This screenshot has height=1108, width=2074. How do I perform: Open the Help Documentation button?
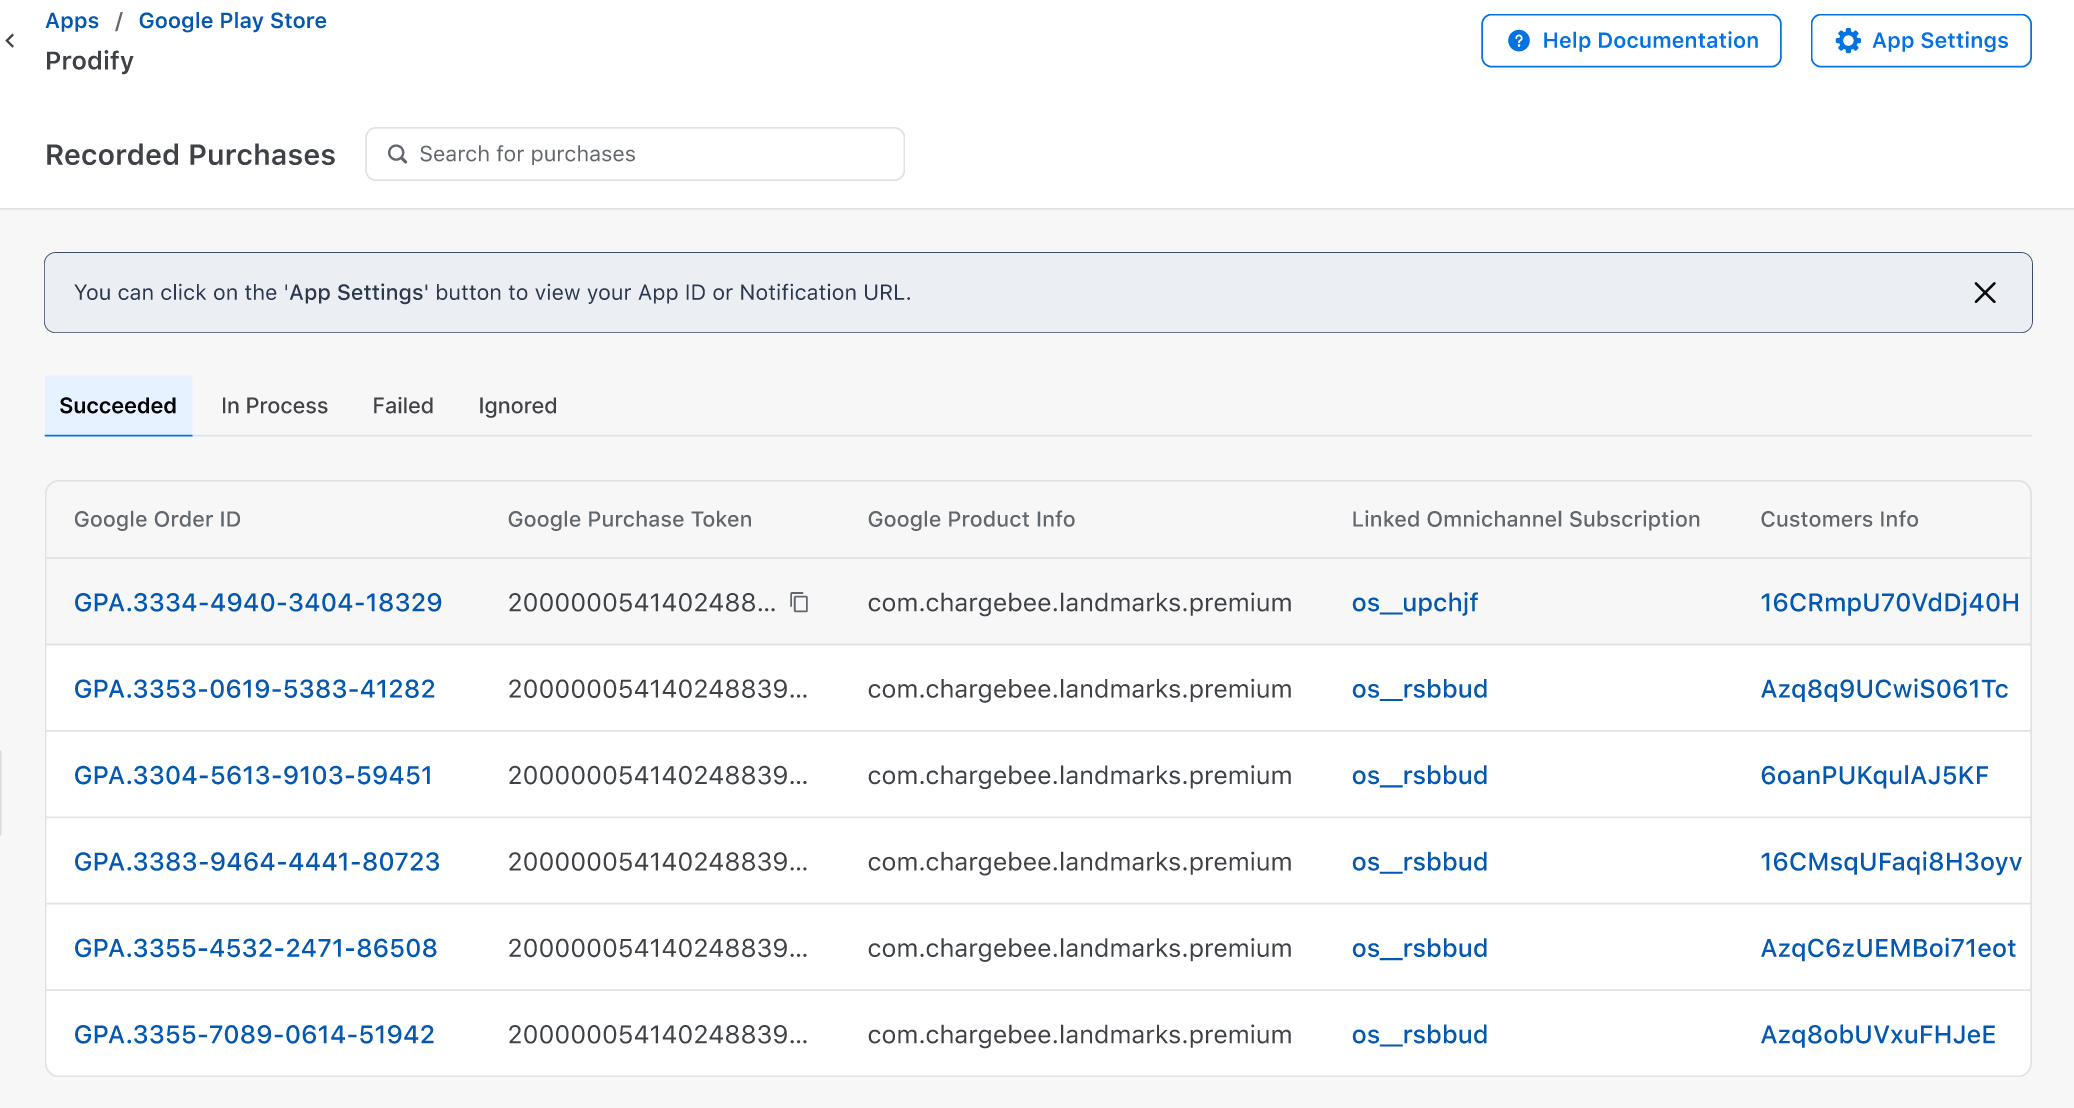click(1630, 41)
